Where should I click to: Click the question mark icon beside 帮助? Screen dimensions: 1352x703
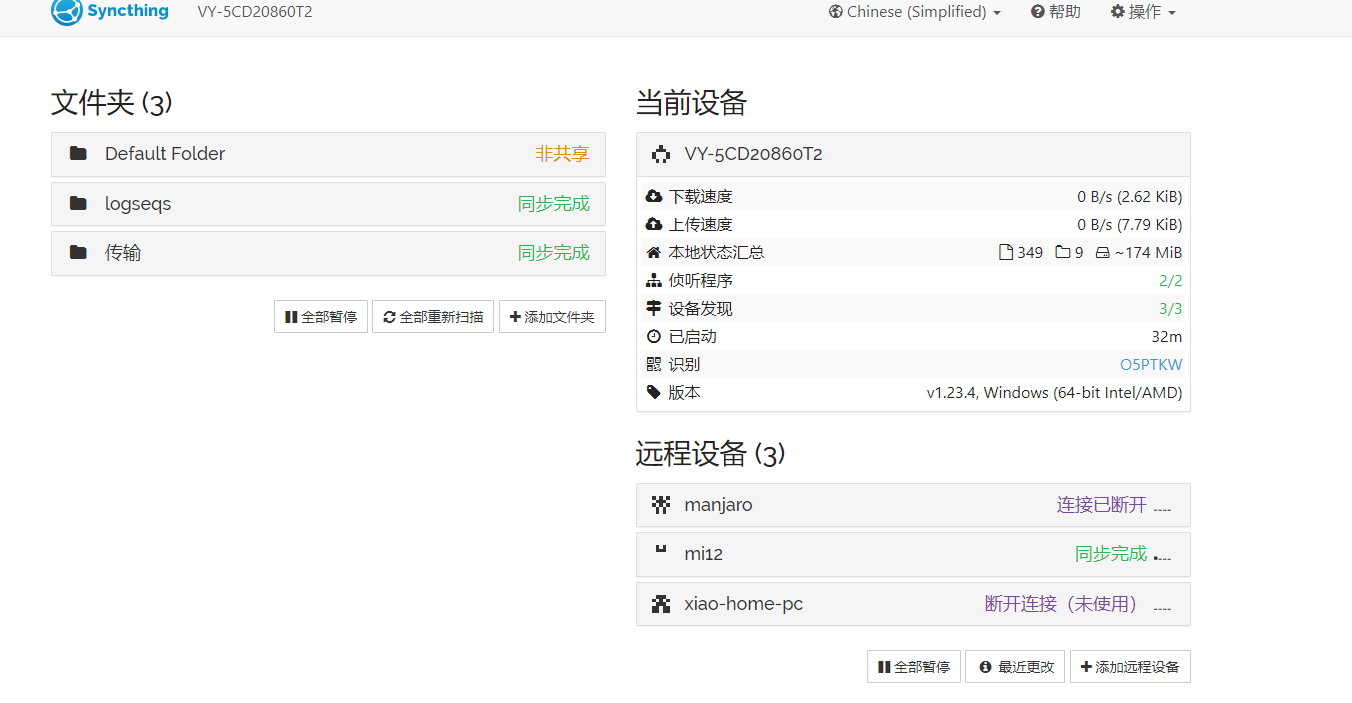pyautogui.click(x=1038, y=12)
